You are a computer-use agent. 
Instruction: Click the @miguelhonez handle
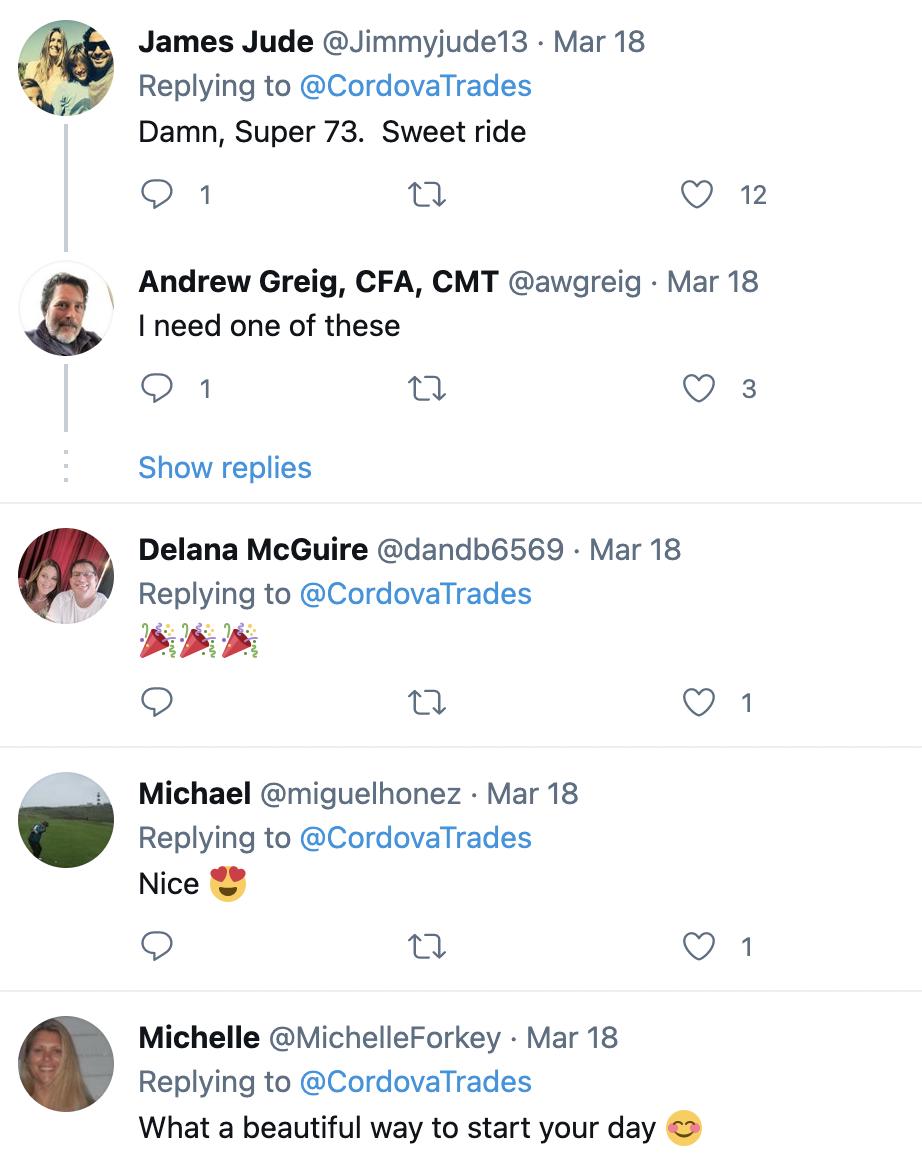point(361,794)
